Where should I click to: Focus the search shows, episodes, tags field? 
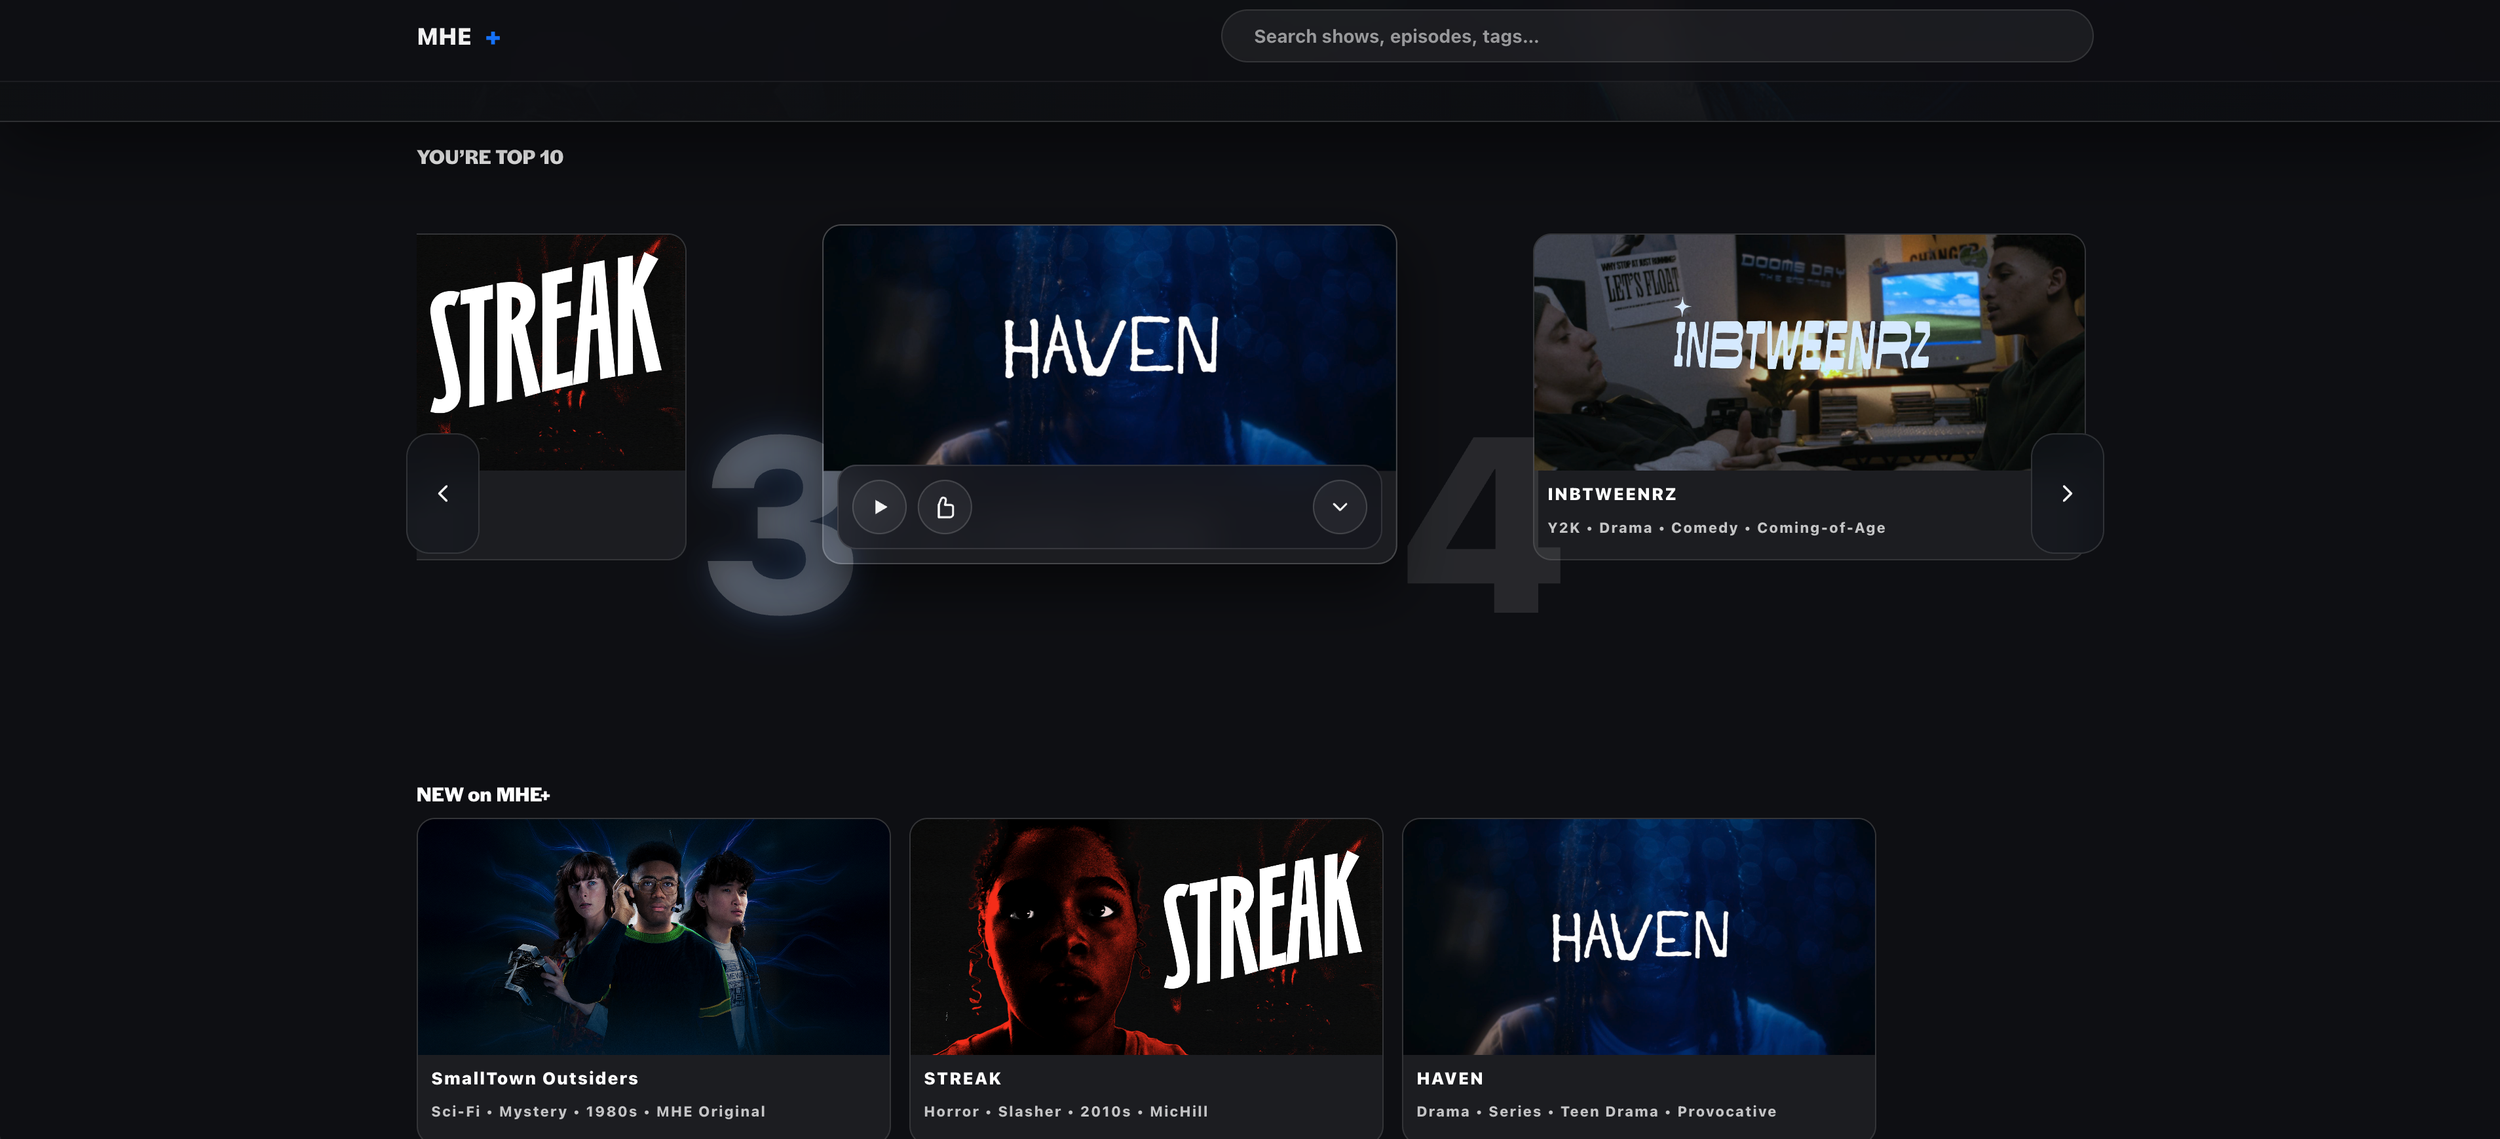click(x=1656, y=37)
